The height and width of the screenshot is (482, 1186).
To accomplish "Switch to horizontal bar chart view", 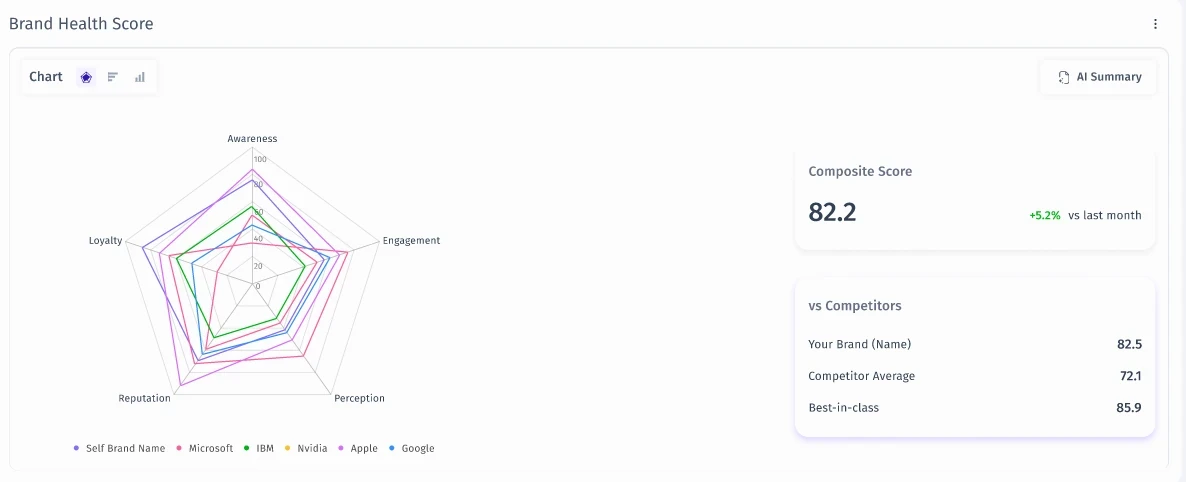I will point(113,76).
